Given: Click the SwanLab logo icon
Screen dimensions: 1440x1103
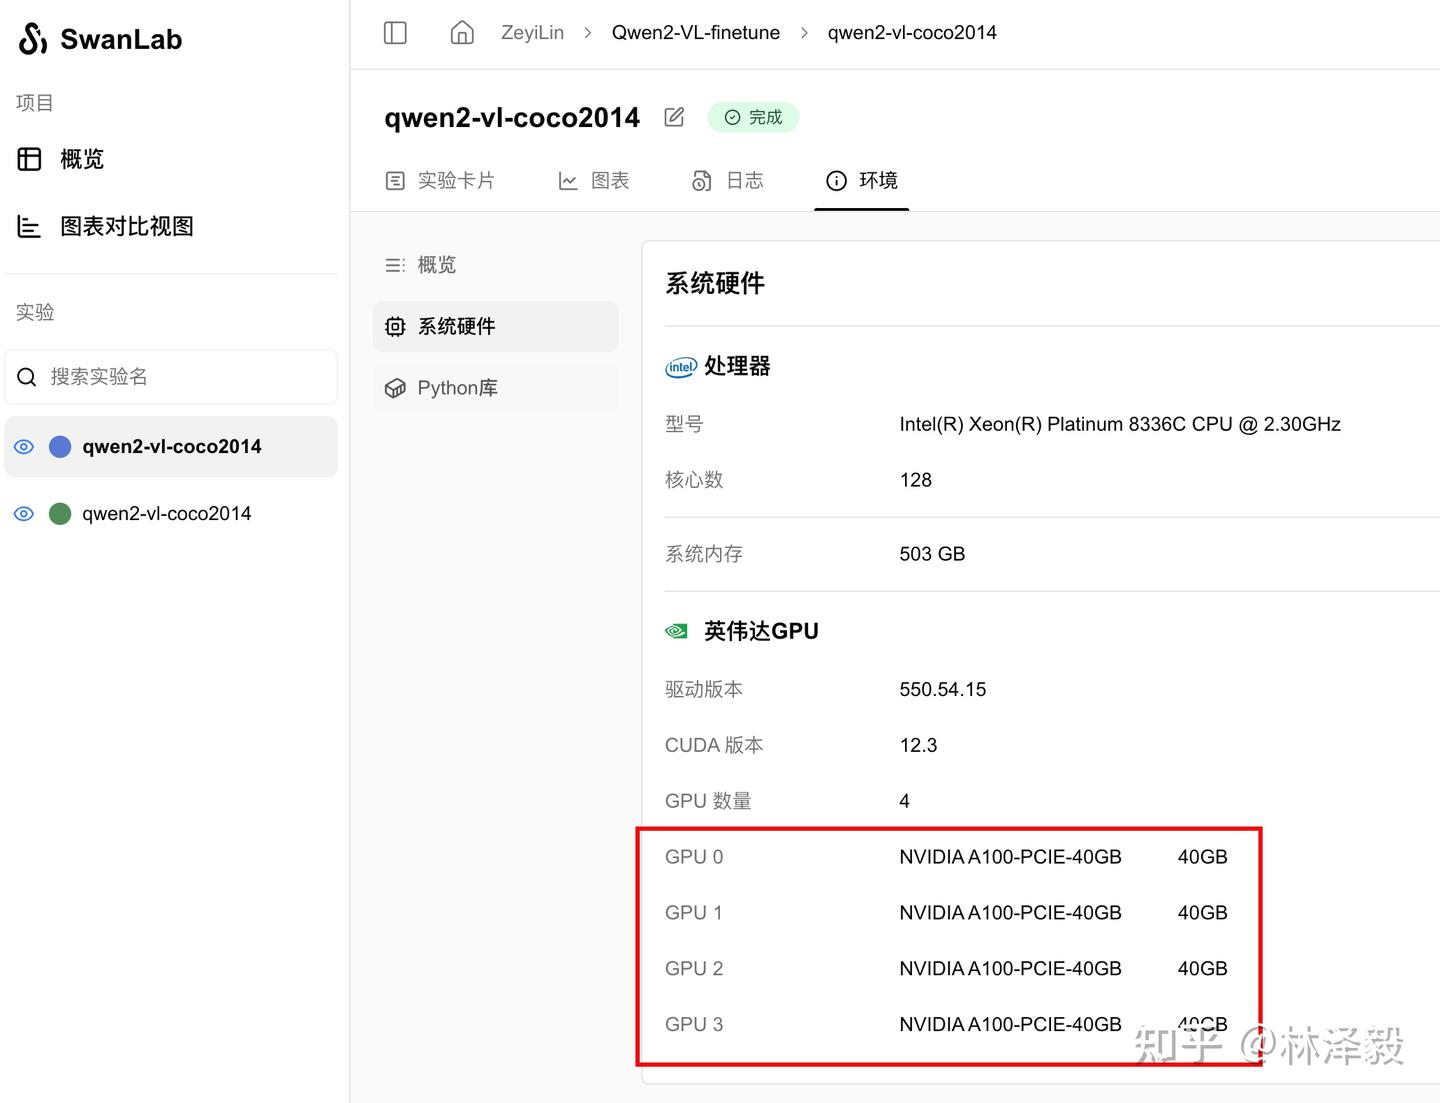Looking at the screenshot, I should pos(33,39).
